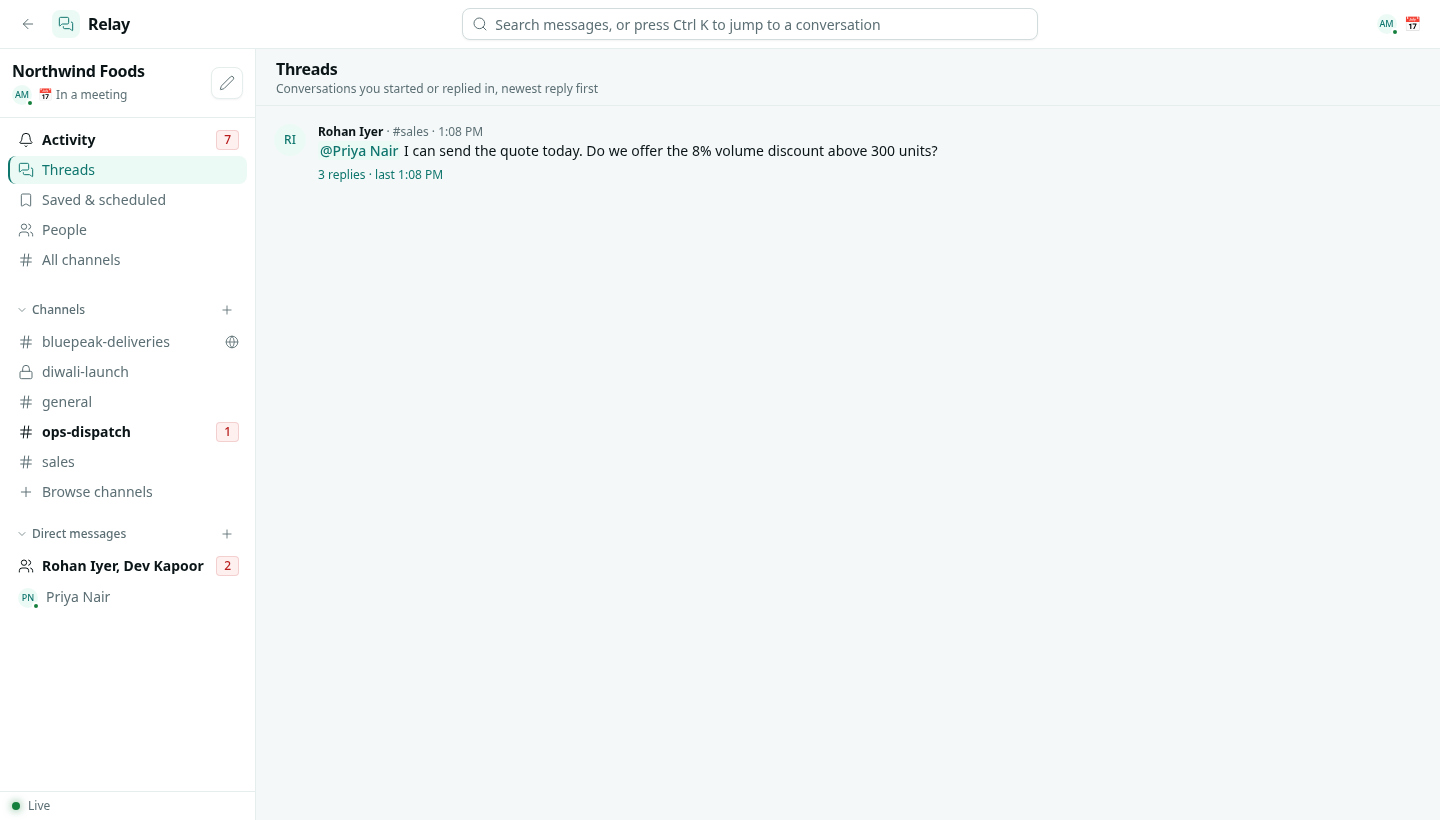Click the AM avatar in top right
Viewport: 1440px width, 820px height.
tap(1386, 24)
